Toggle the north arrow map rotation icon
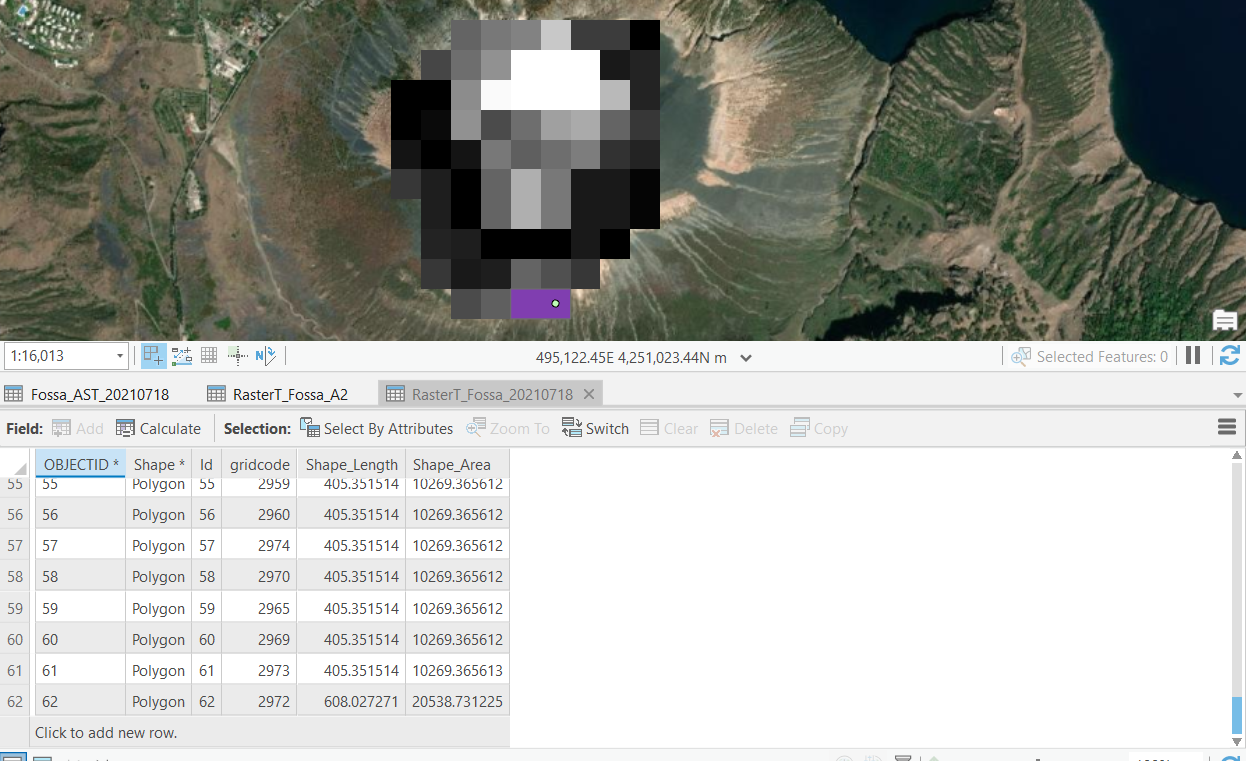The height and width of the screenshot is (761, 1246). pyautogui.click(x=265, y=355)
